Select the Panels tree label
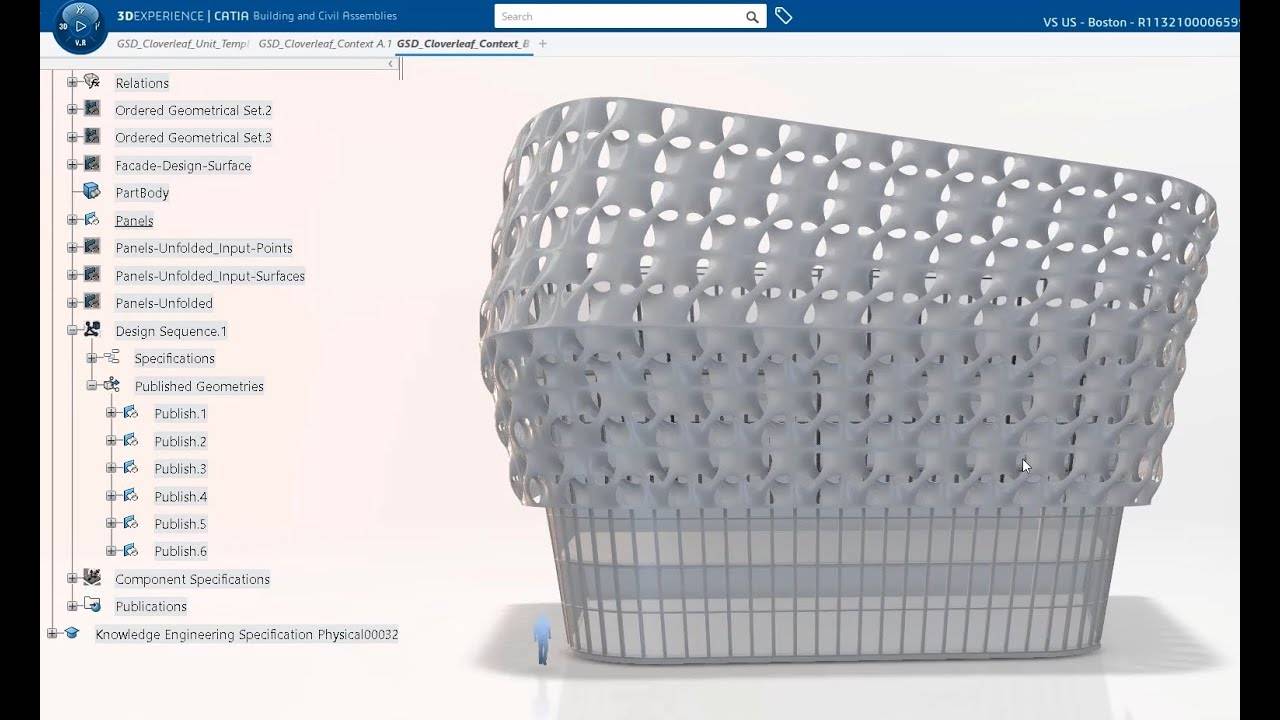 (x=134, y=221)
